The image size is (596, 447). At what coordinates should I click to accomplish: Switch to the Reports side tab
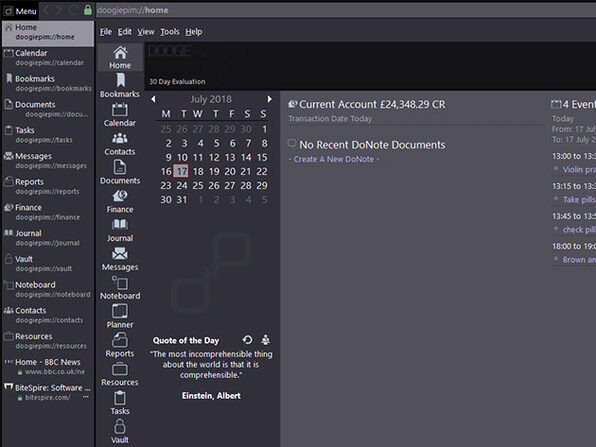[x=48, y=187]
